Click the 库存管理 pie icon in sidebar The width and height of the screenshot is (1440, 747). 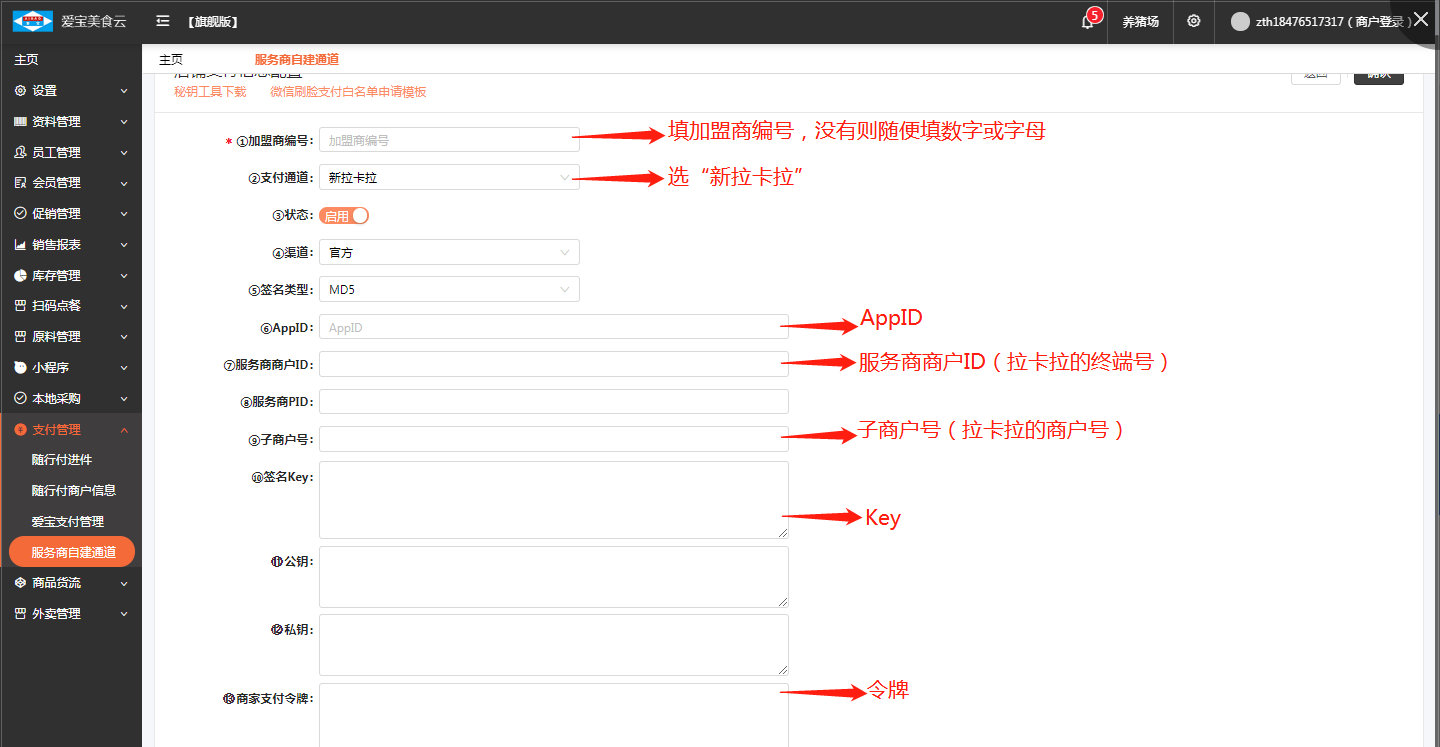(20, 276)
